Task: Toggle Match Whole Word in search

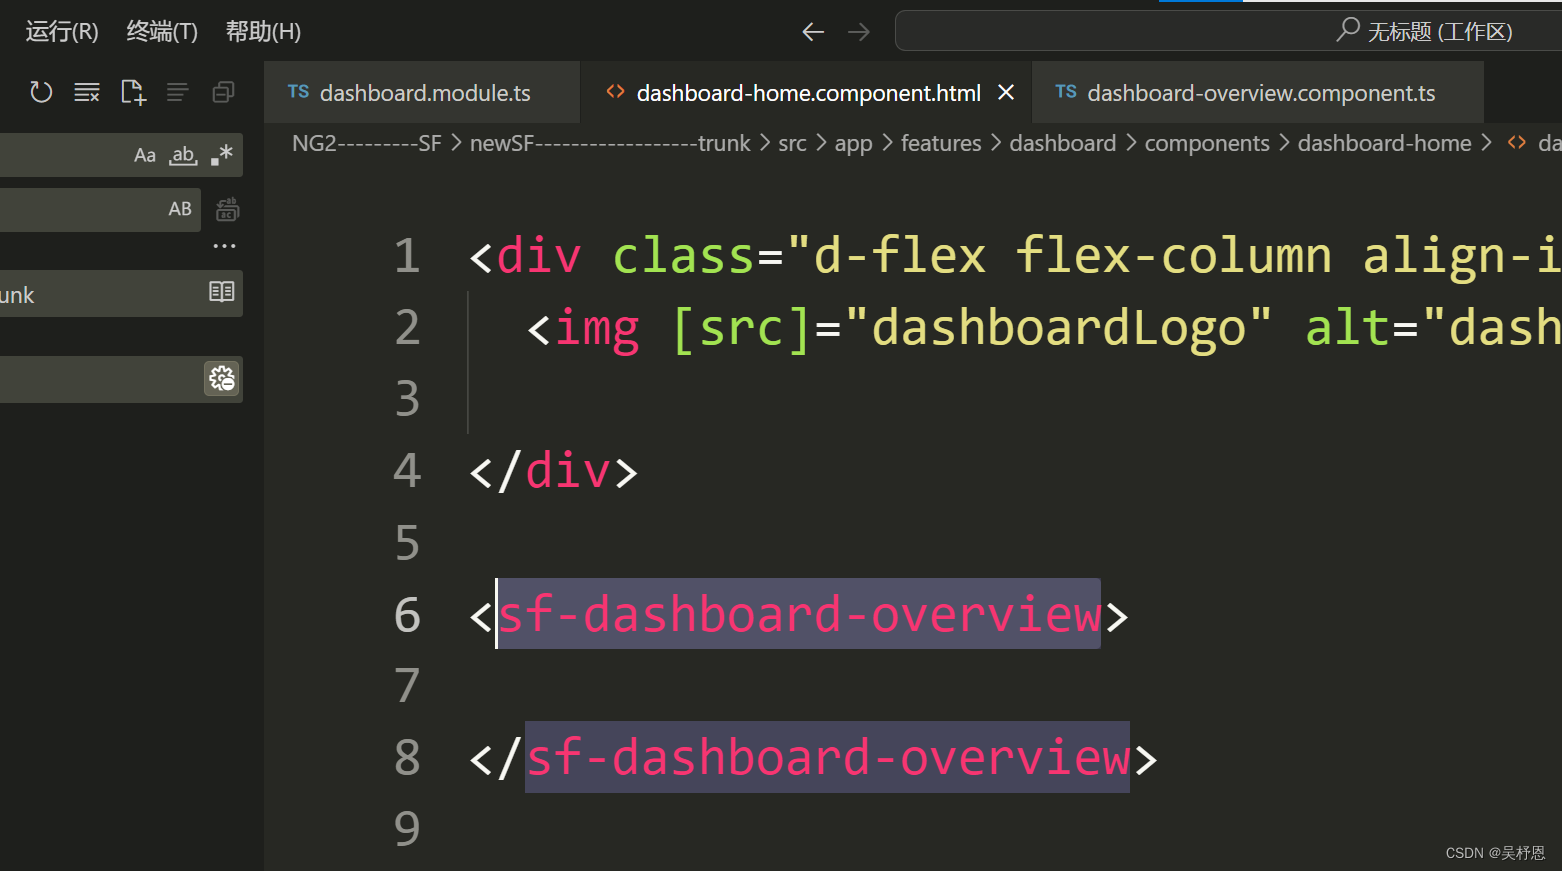Action: pyautogui.click(x=182, y=155)
